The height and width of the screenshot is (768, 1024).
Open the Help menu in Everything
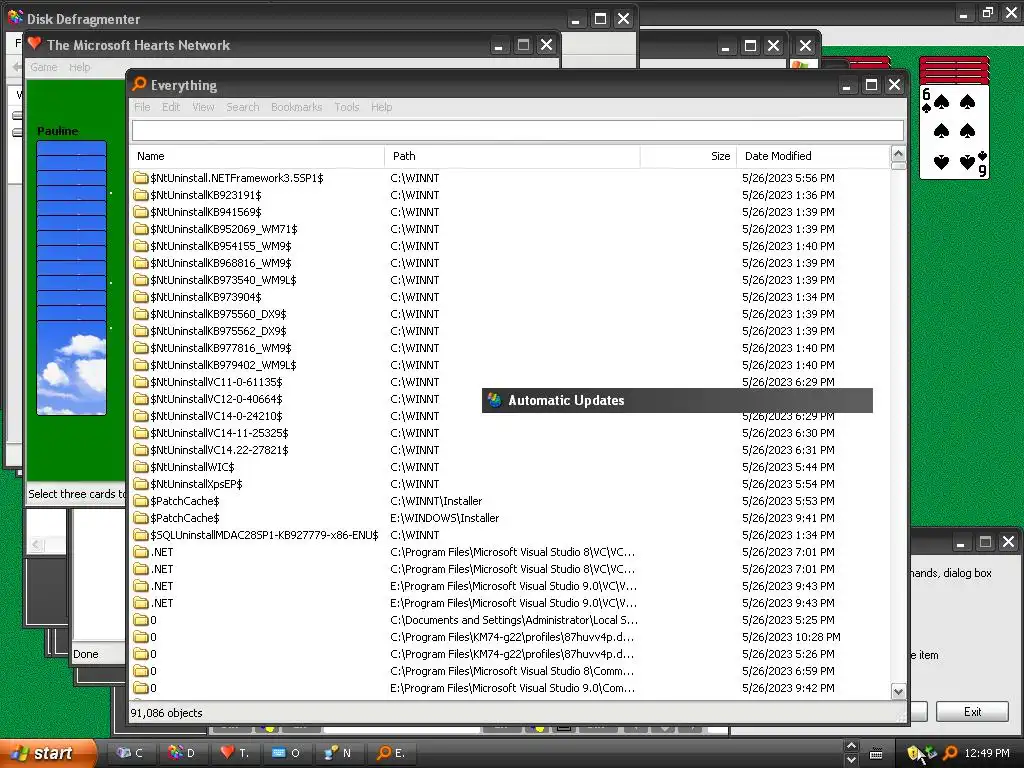point(381,107)
